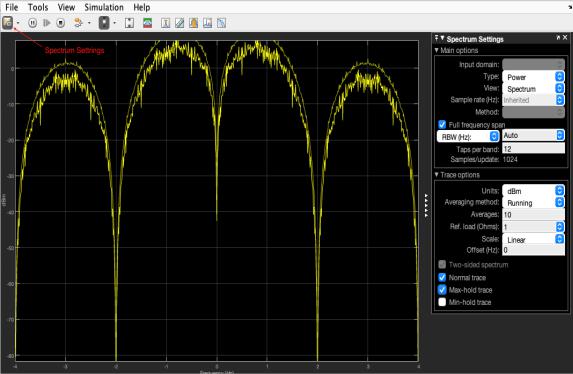Screen dimensions: 573x374
Task: Collapse Spectrum Settings panel header triangle
Action: [x=443, y=38]
